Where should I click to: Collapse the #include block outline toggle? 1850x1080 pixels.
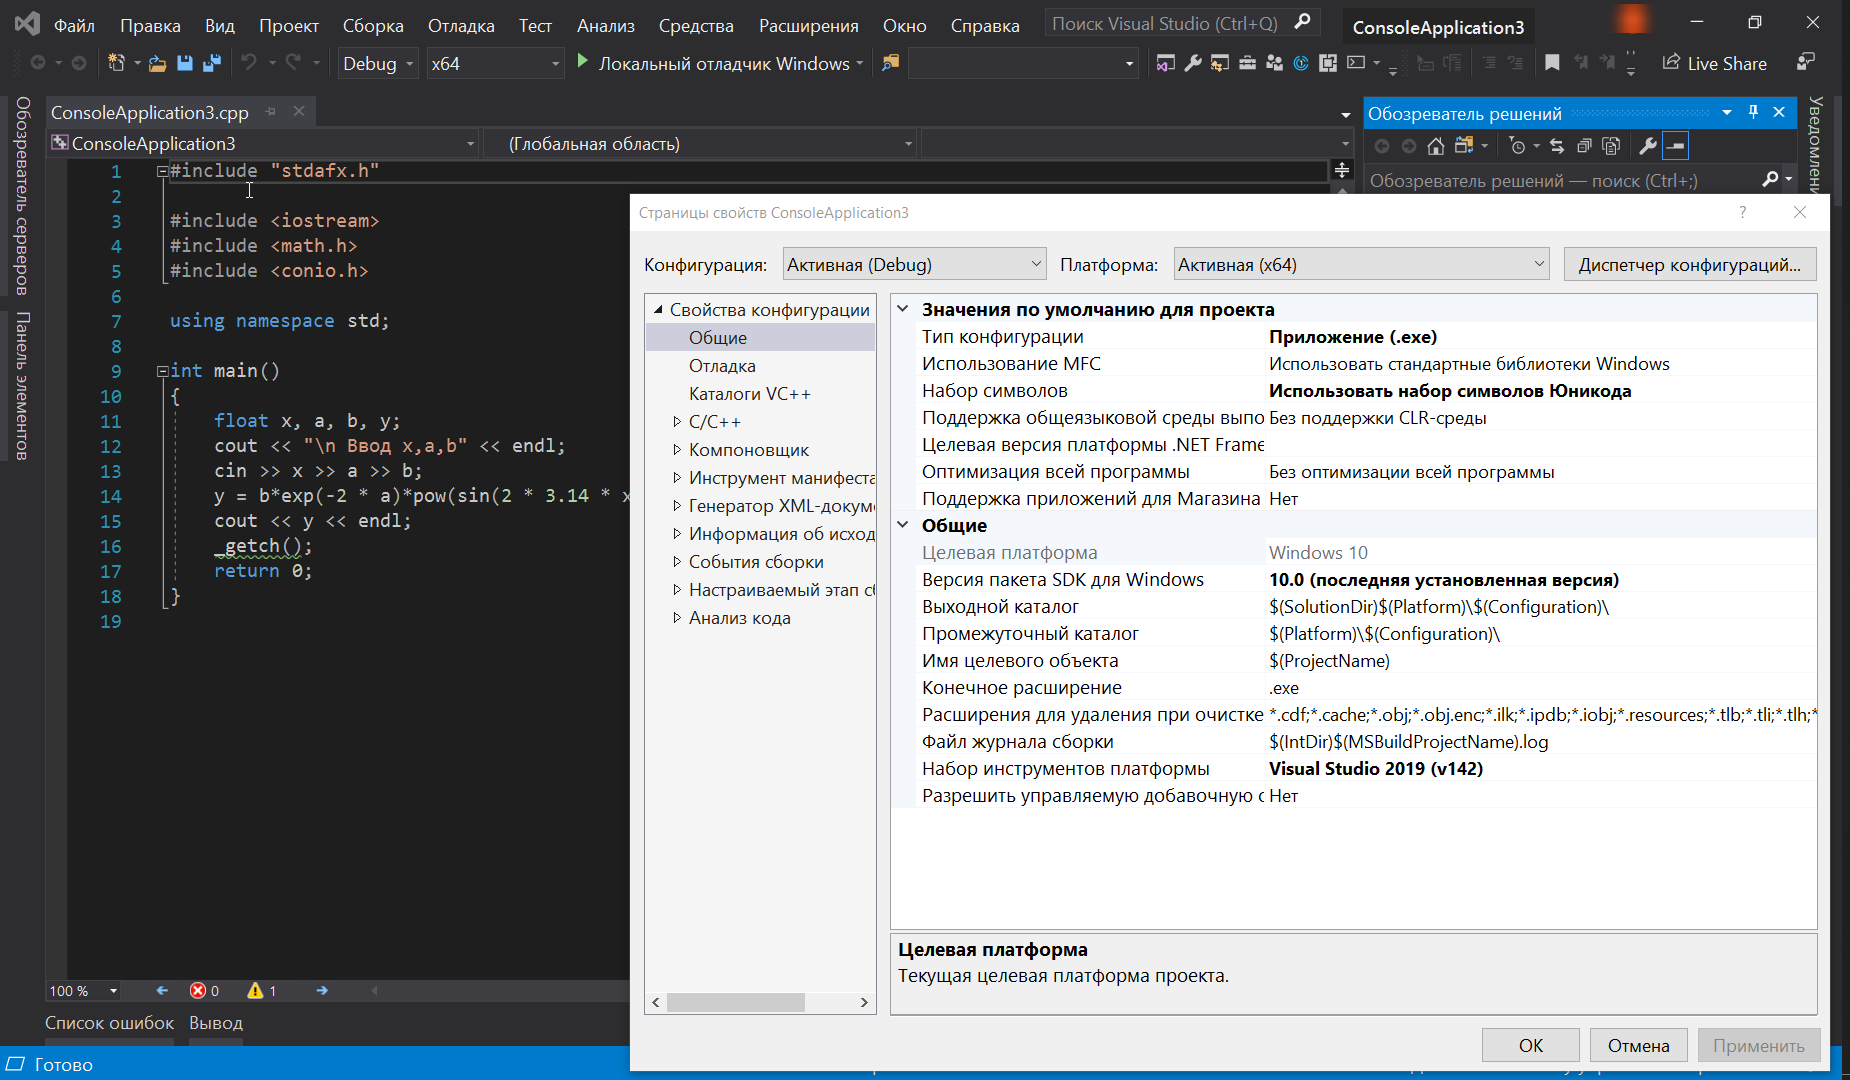point(162,171)
